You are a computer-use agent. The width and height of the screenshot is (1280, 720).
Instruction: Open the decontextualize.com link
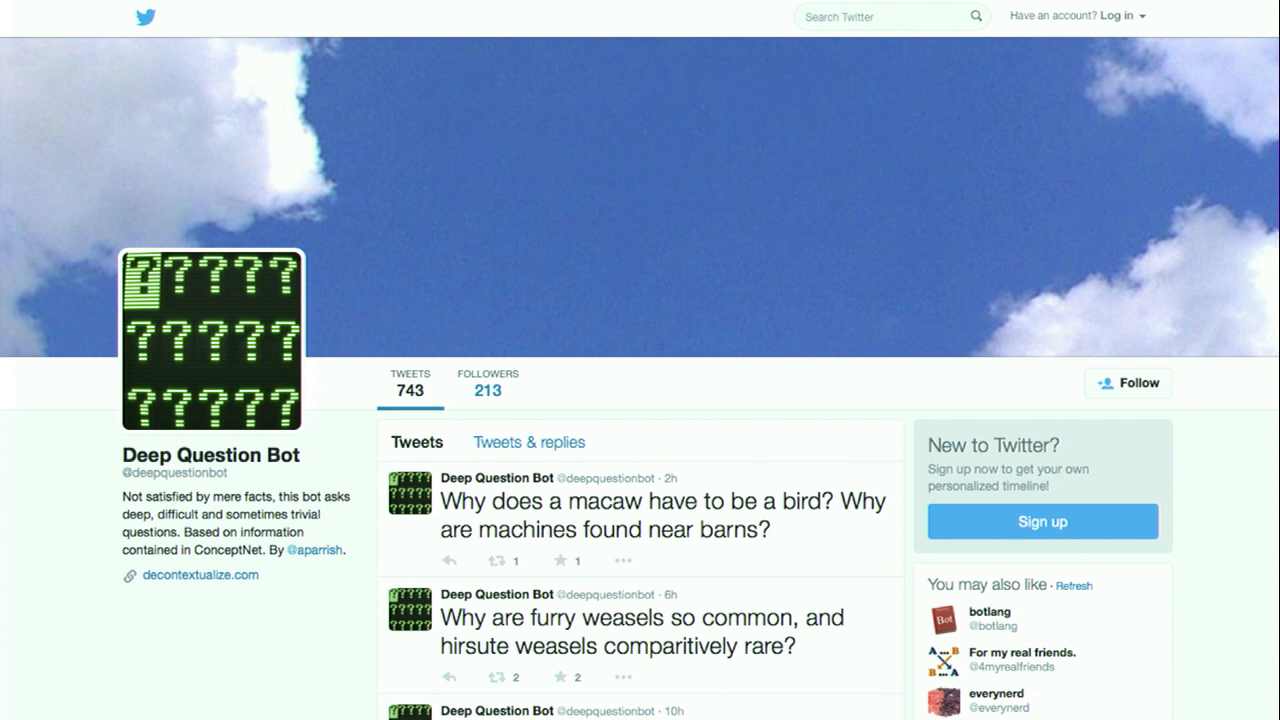(x=201, y=575)
